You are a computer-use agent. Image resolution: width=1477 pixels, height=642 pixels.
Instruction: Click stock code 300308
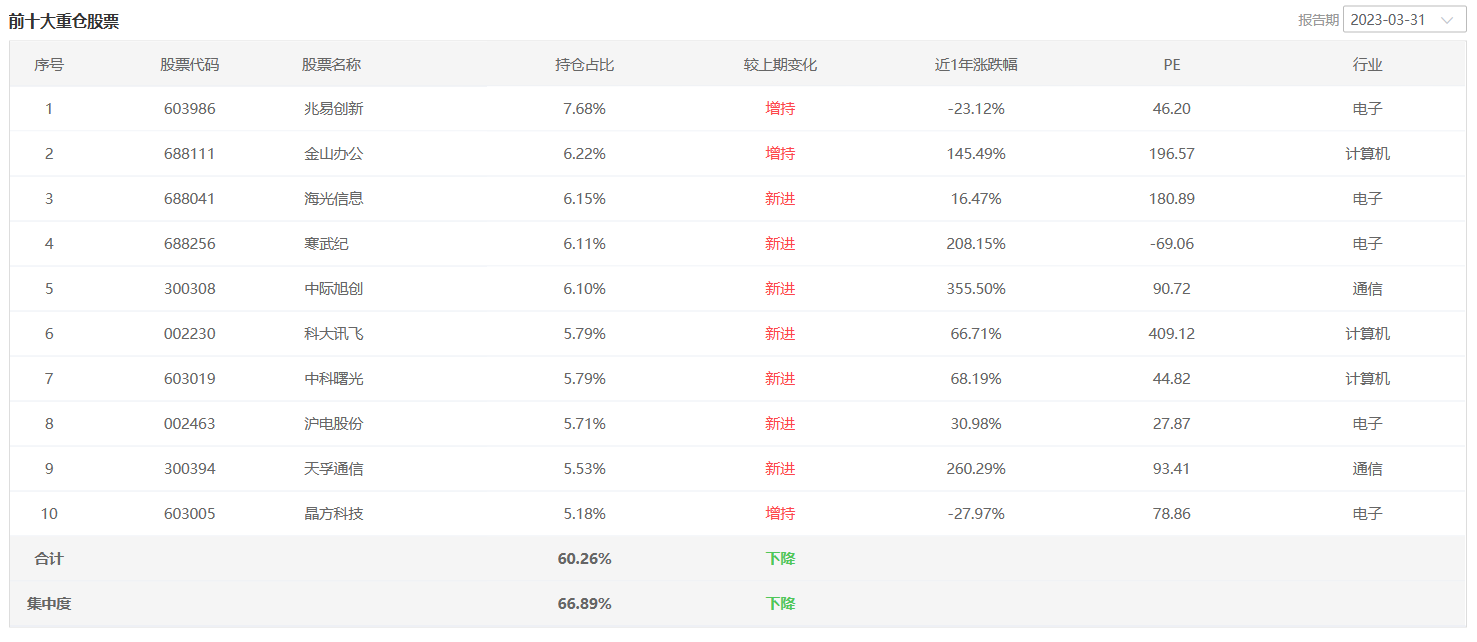189,289
